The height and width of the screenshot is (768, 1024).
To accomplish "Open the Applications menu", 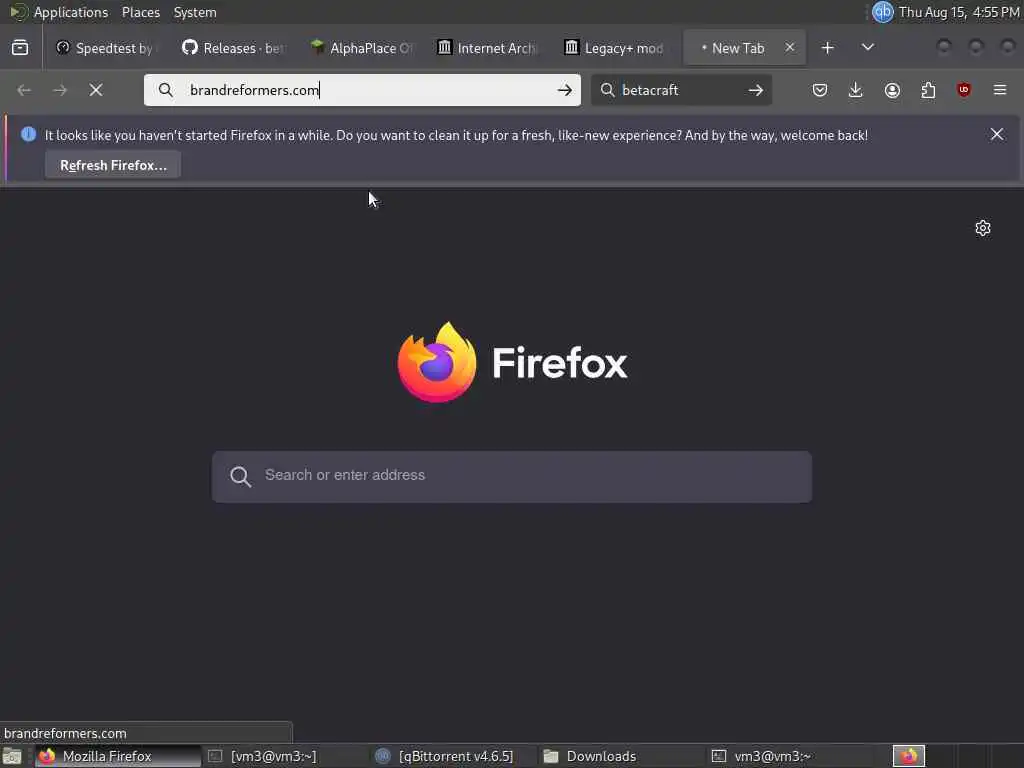I will coord(71,12).
